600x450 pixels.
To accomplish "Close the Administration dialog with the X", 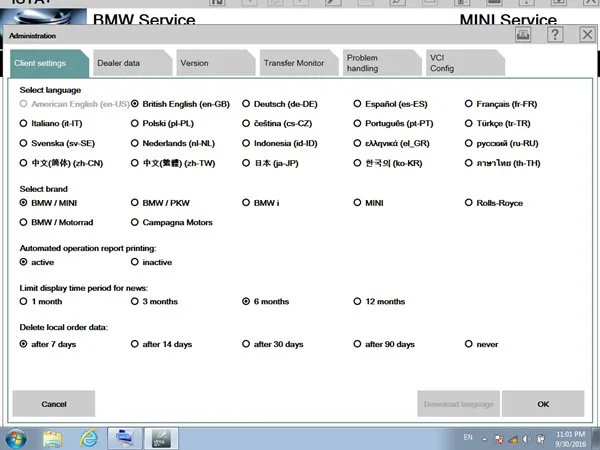I will click(587, 35).
